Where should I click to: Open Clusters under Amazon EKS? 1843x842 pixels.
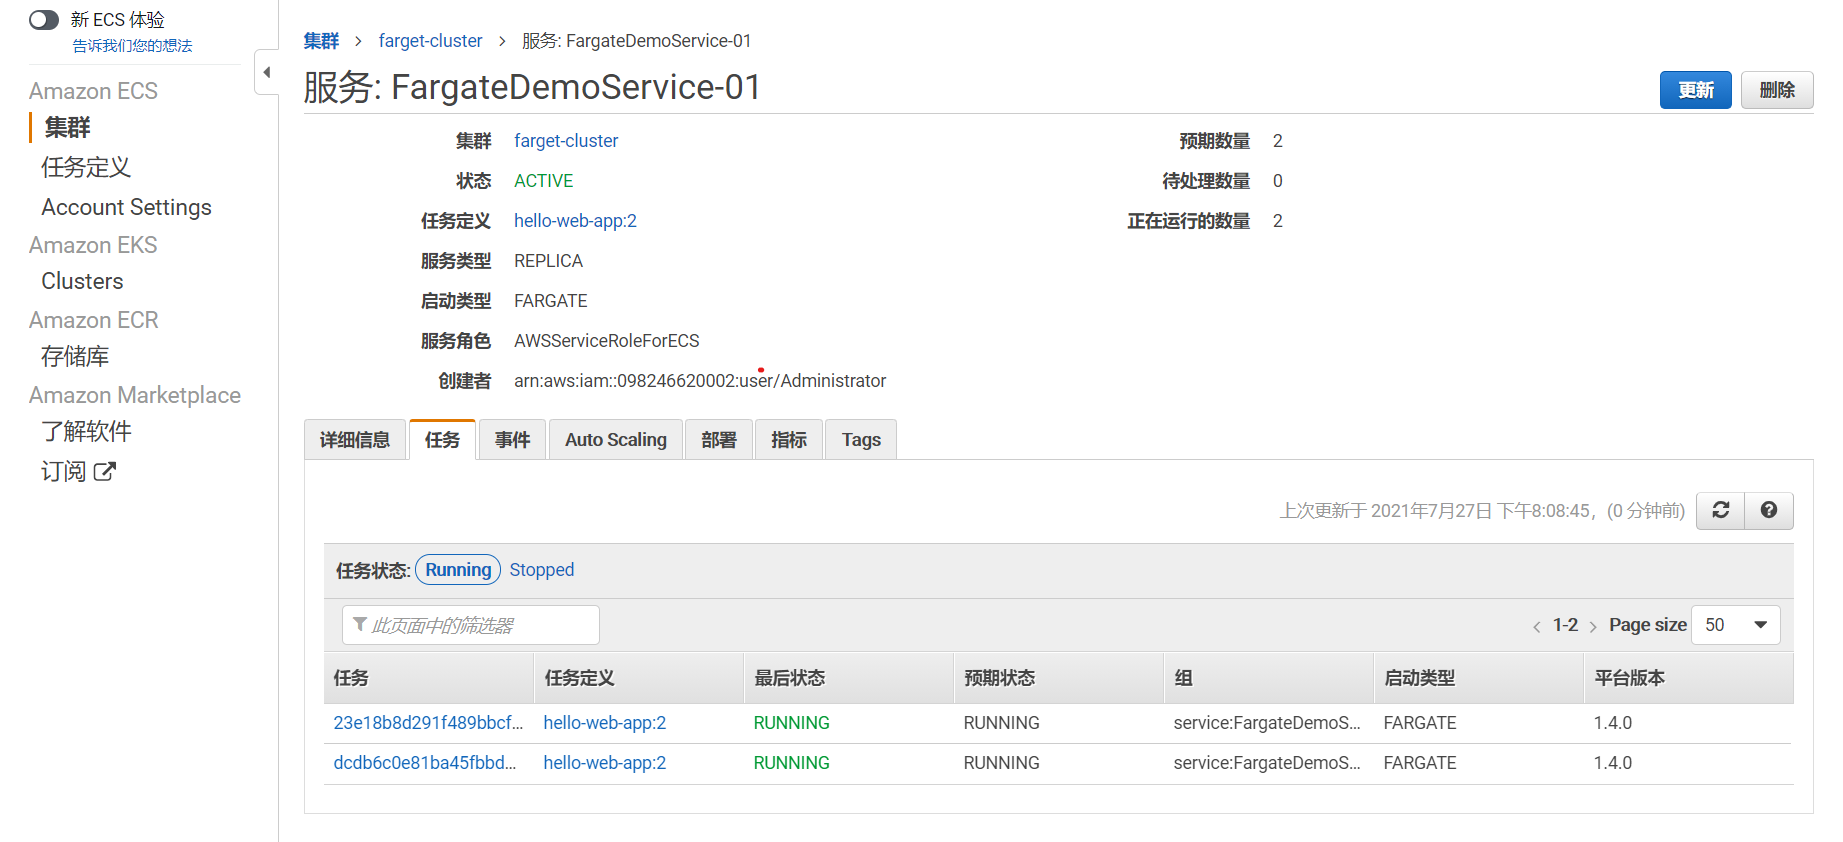(x=82, y=281)
